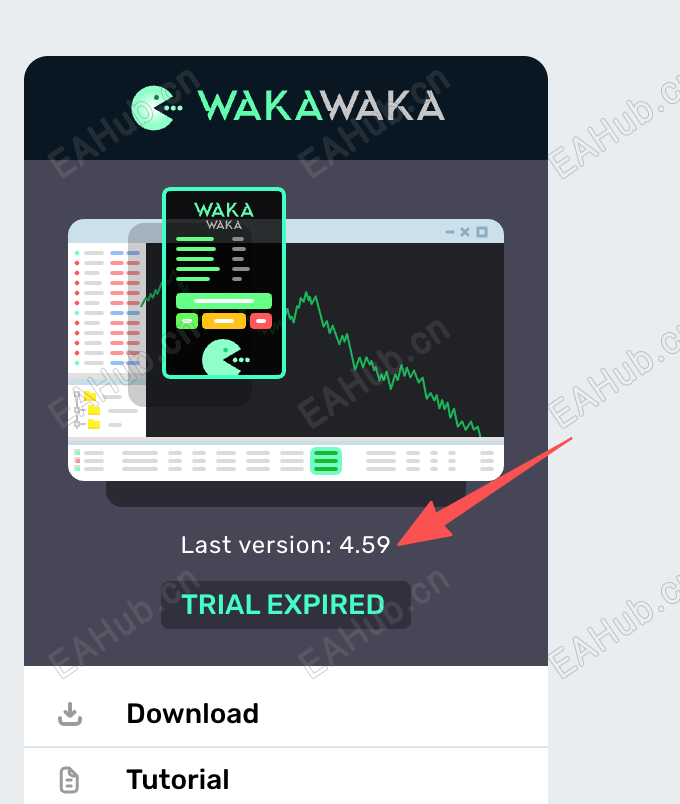
Task: Click the wide green button in the WAKA panel
Action: (224, 301)
